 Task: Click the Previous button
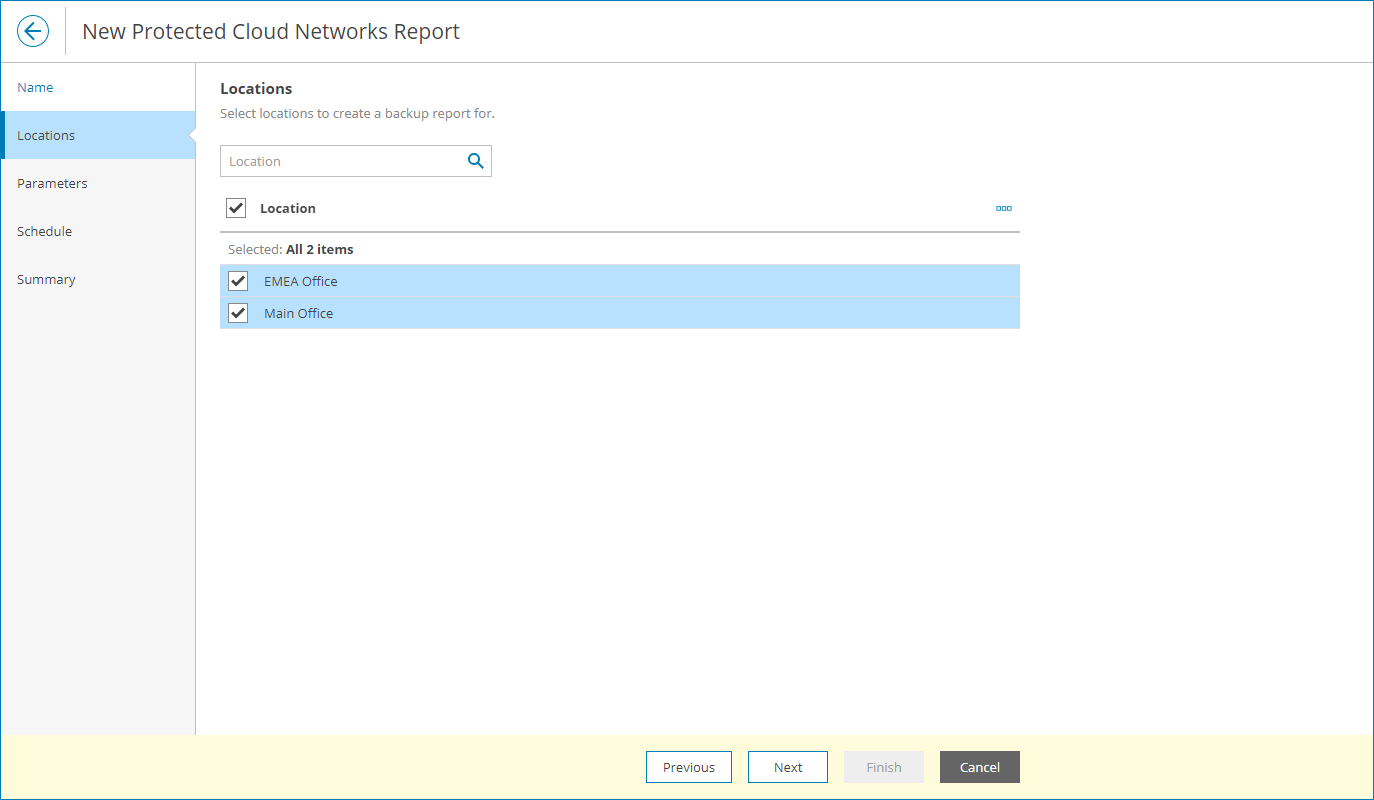pyautogui.click(x=689, y=767)
